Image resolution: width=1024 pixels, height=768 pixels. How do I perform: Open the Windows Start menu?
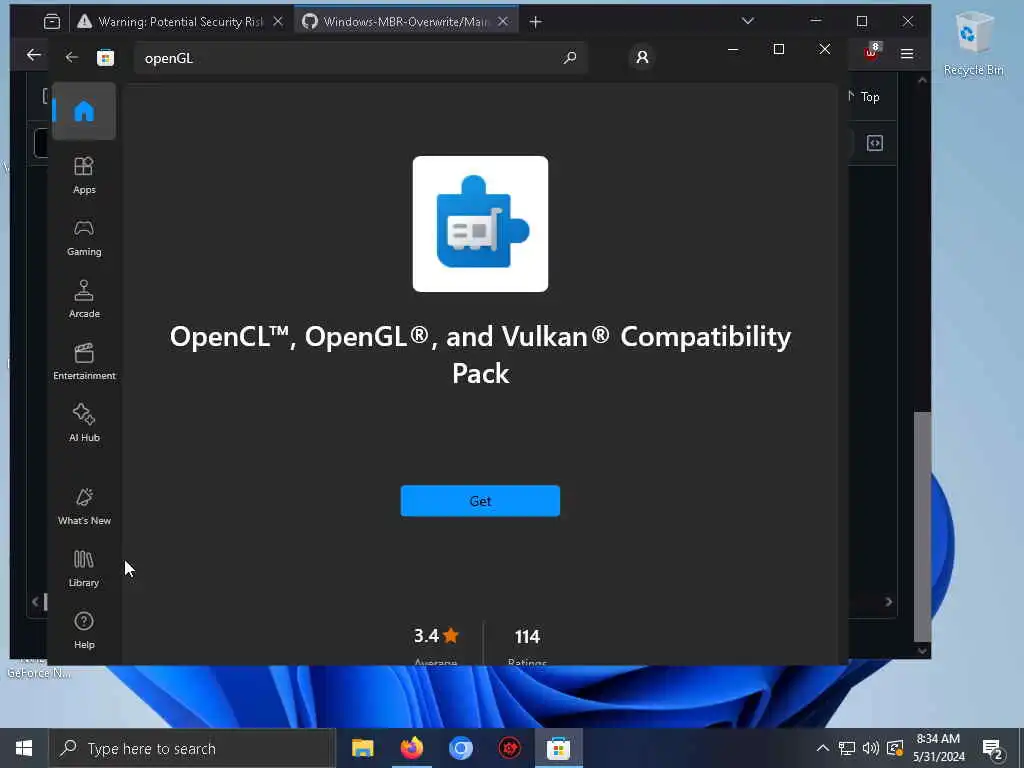tap(24, 748)
